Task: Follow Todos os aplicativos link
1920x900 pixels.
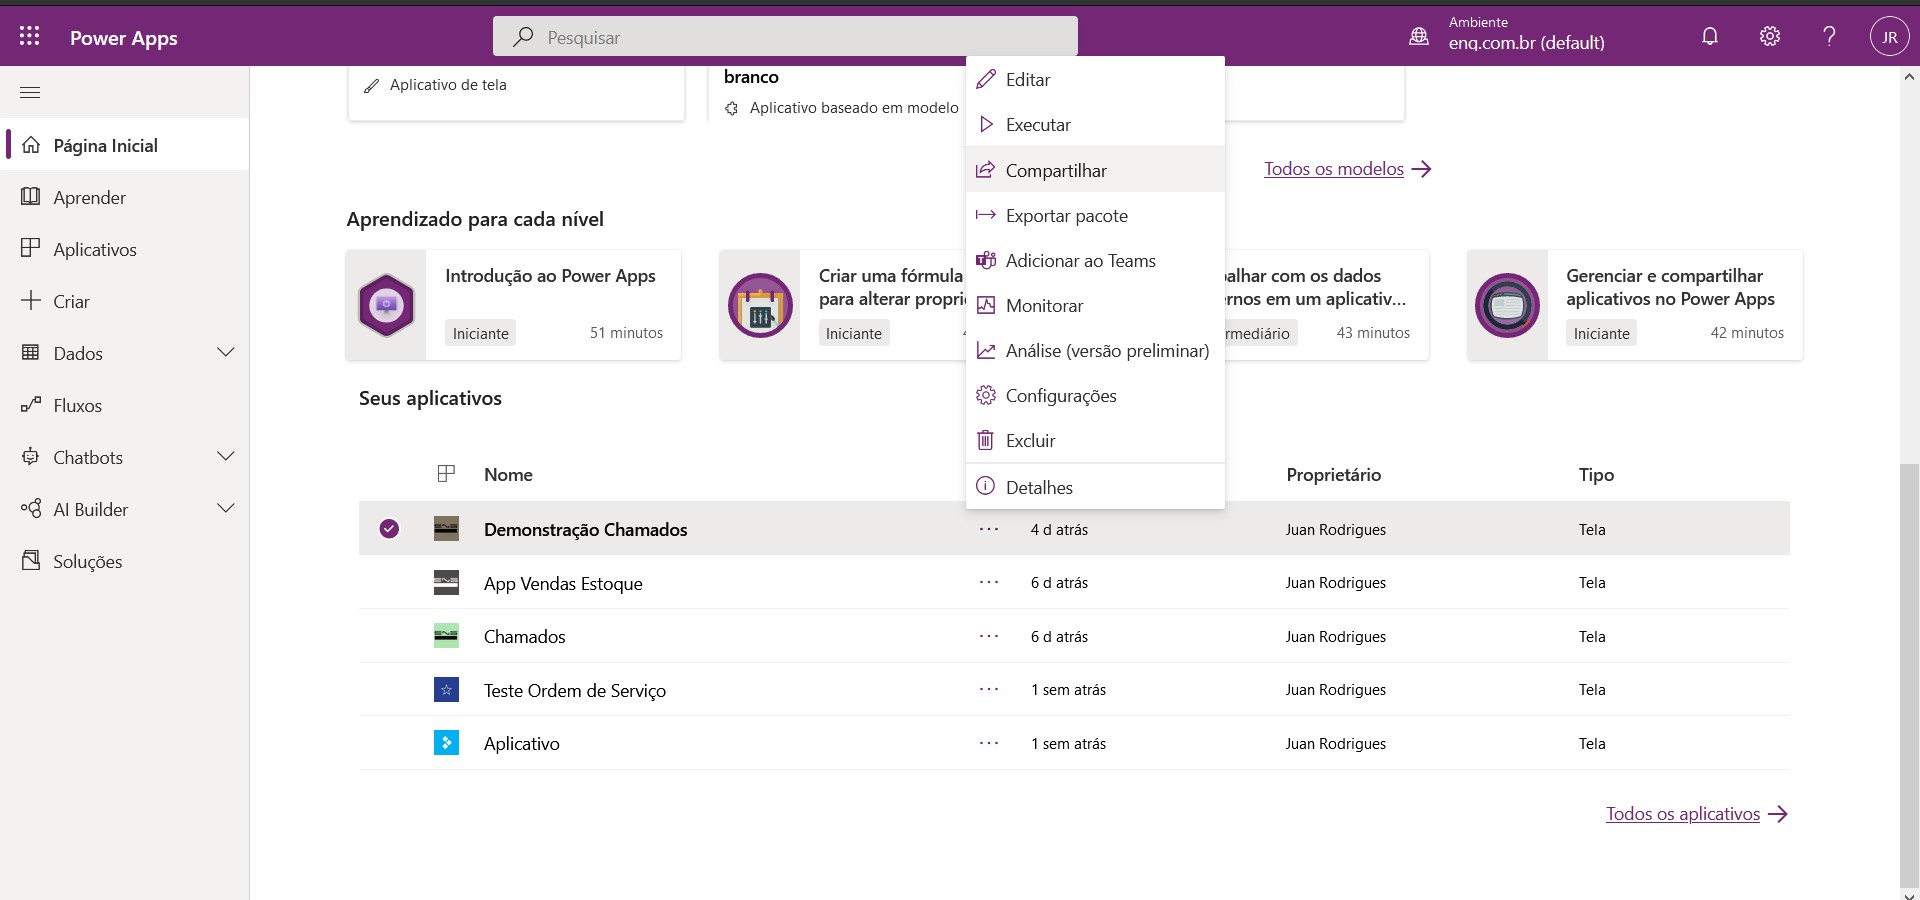Action: coord(1696,814)
